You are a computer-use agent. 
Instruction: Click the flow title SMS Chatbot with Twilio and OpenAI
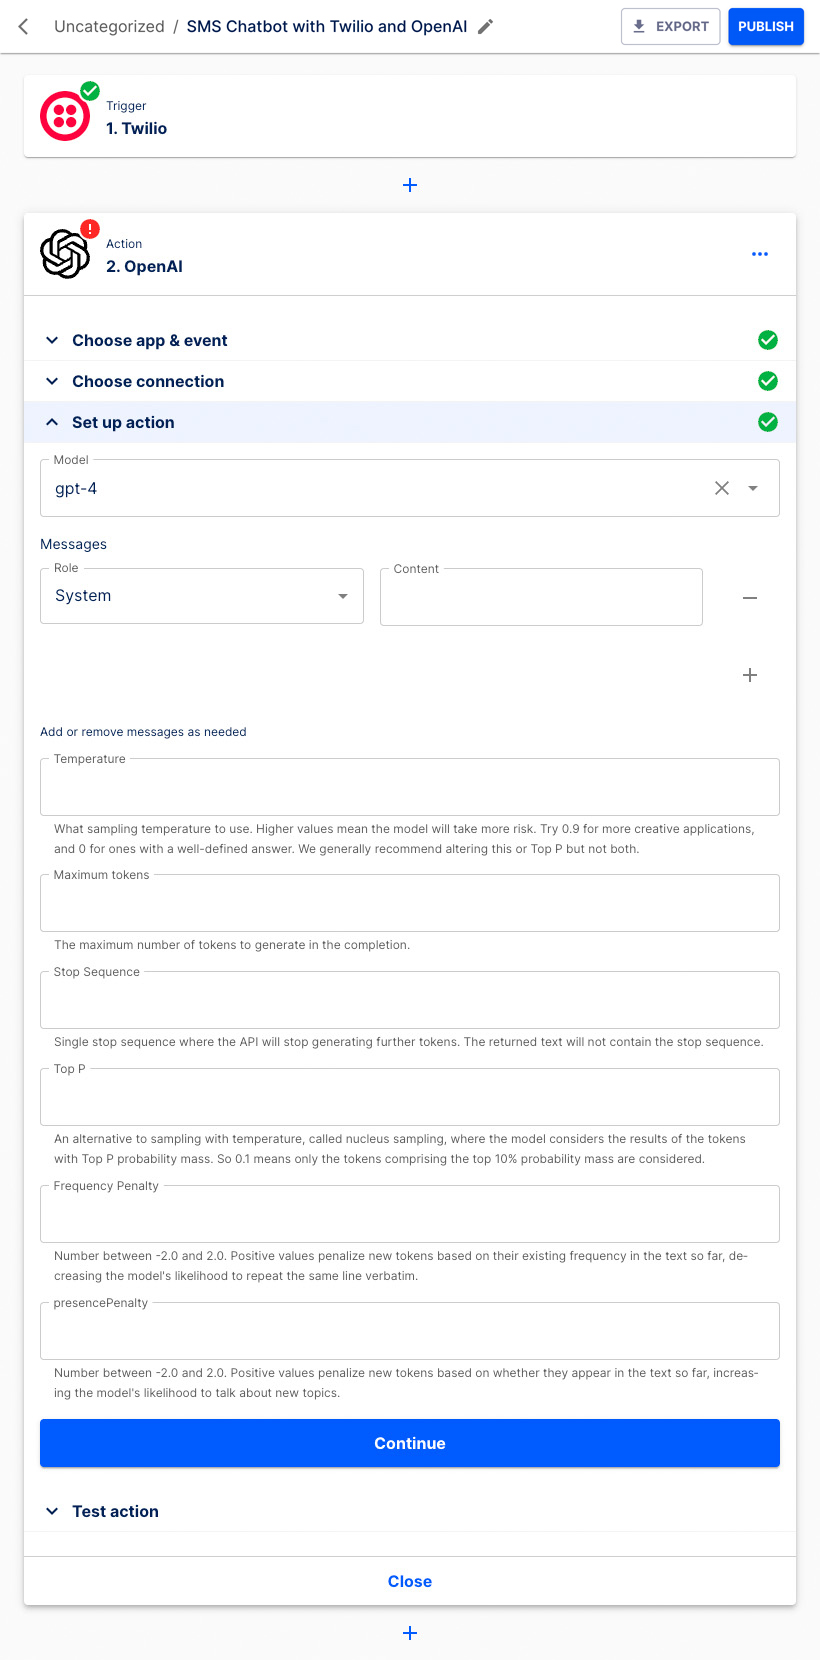[327, 26]
